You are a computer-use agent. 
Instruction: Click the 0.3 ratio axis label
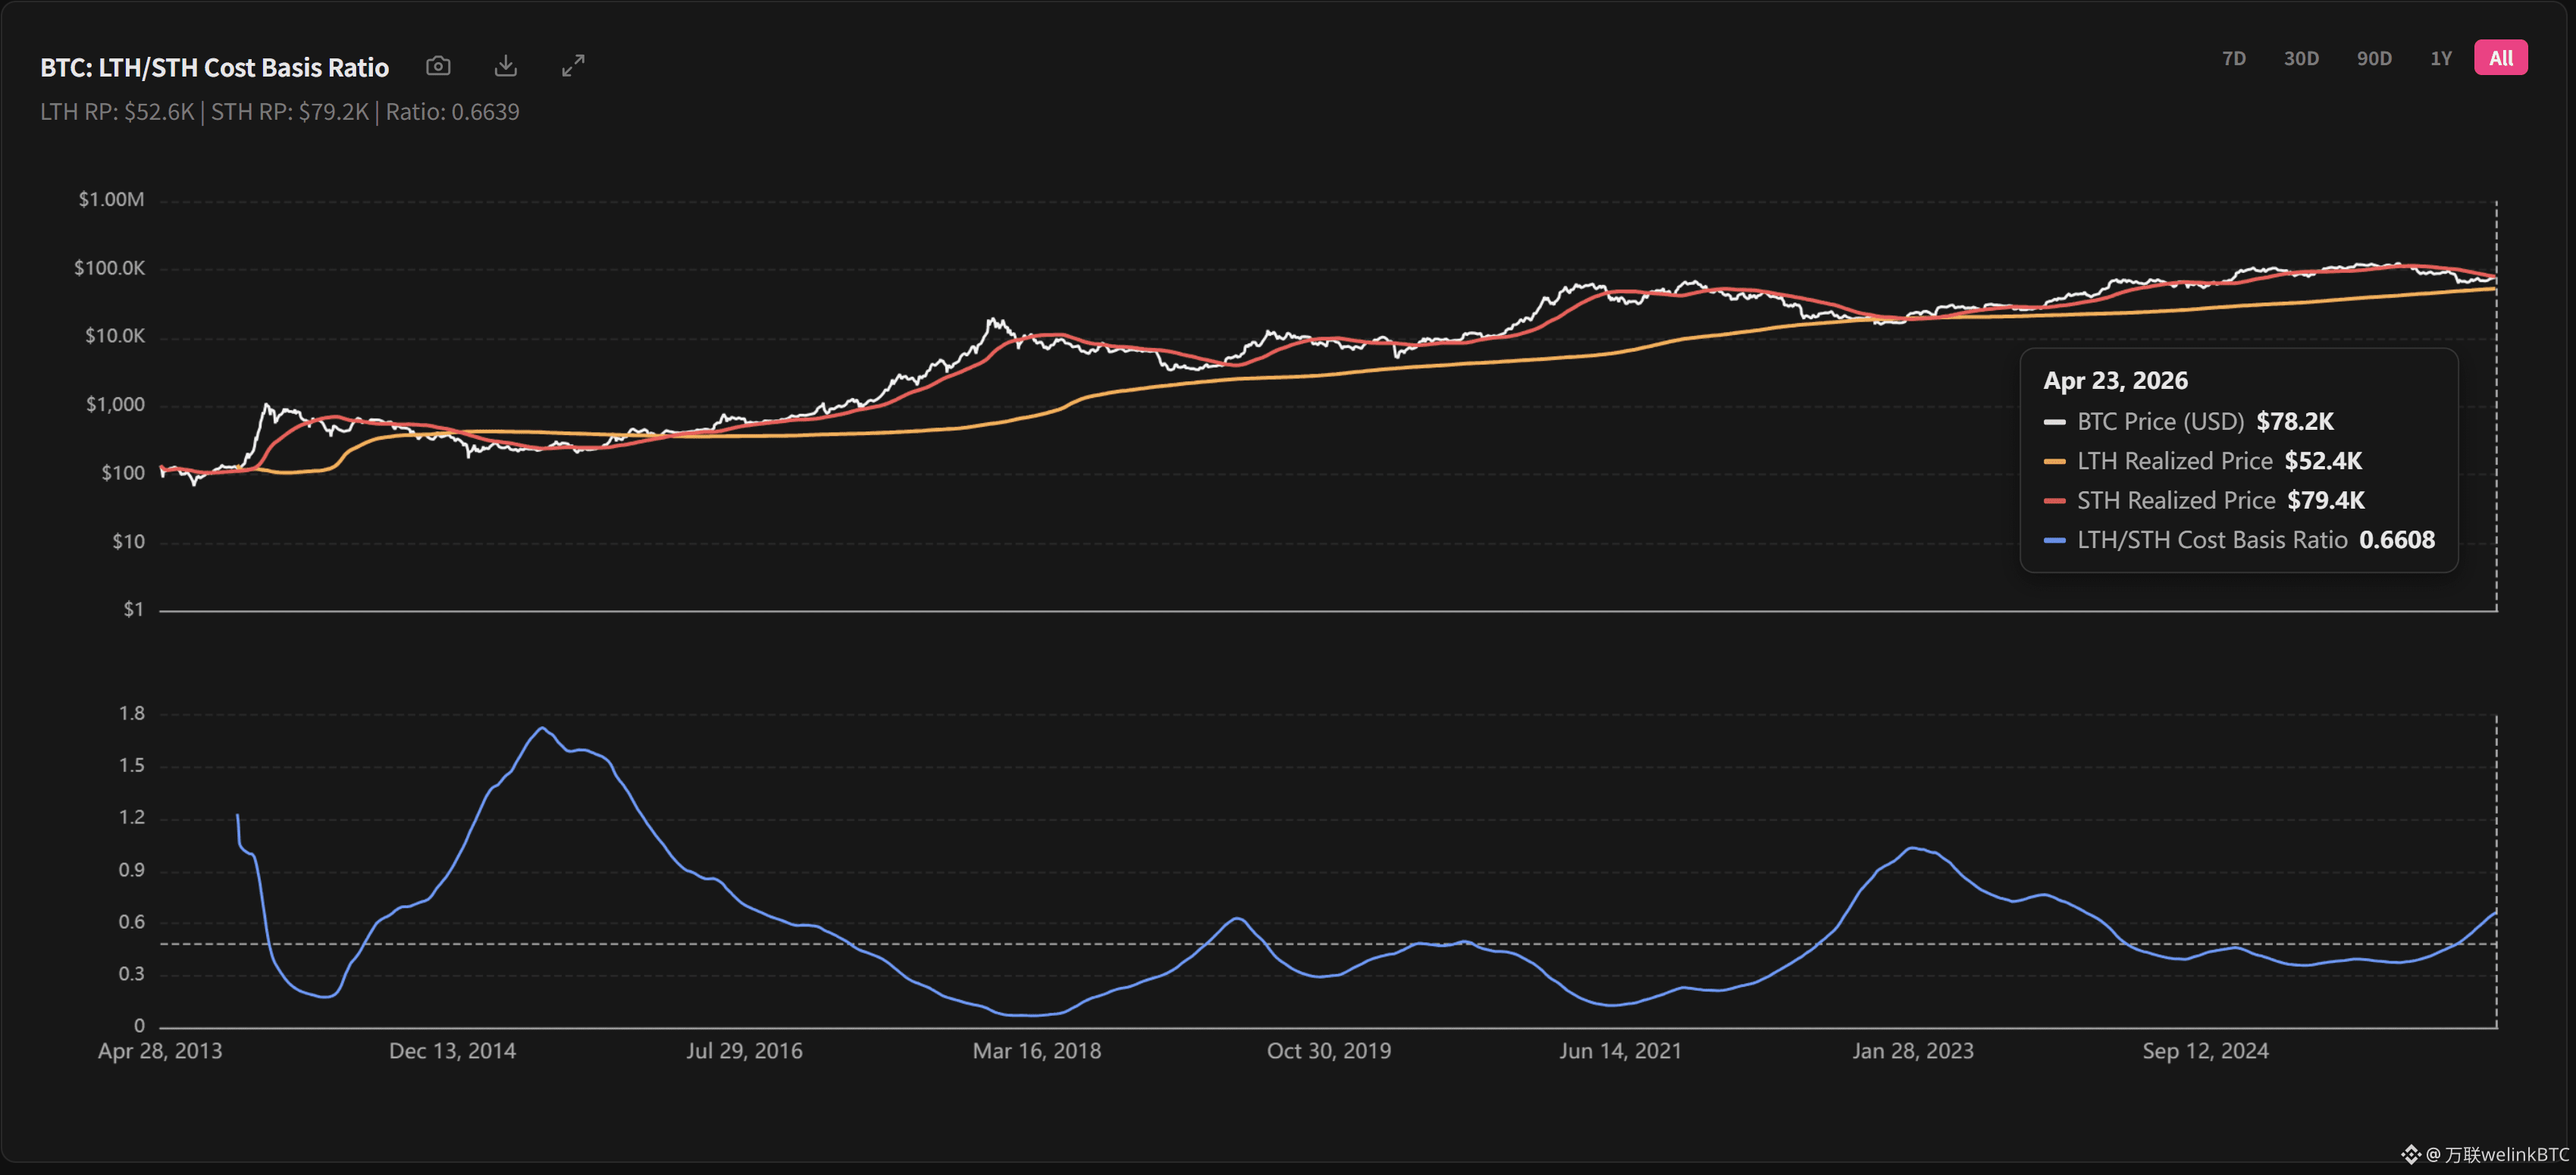(x=132, y=974)
